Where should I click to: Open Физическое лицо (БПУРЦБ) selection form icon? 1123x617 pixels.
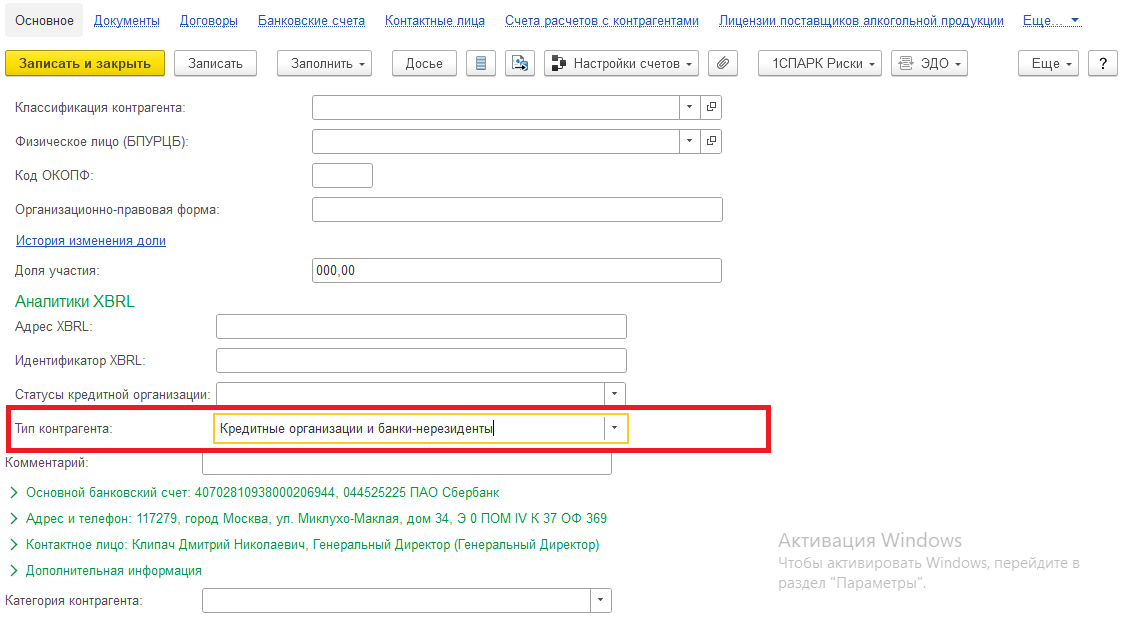(711, 141)
